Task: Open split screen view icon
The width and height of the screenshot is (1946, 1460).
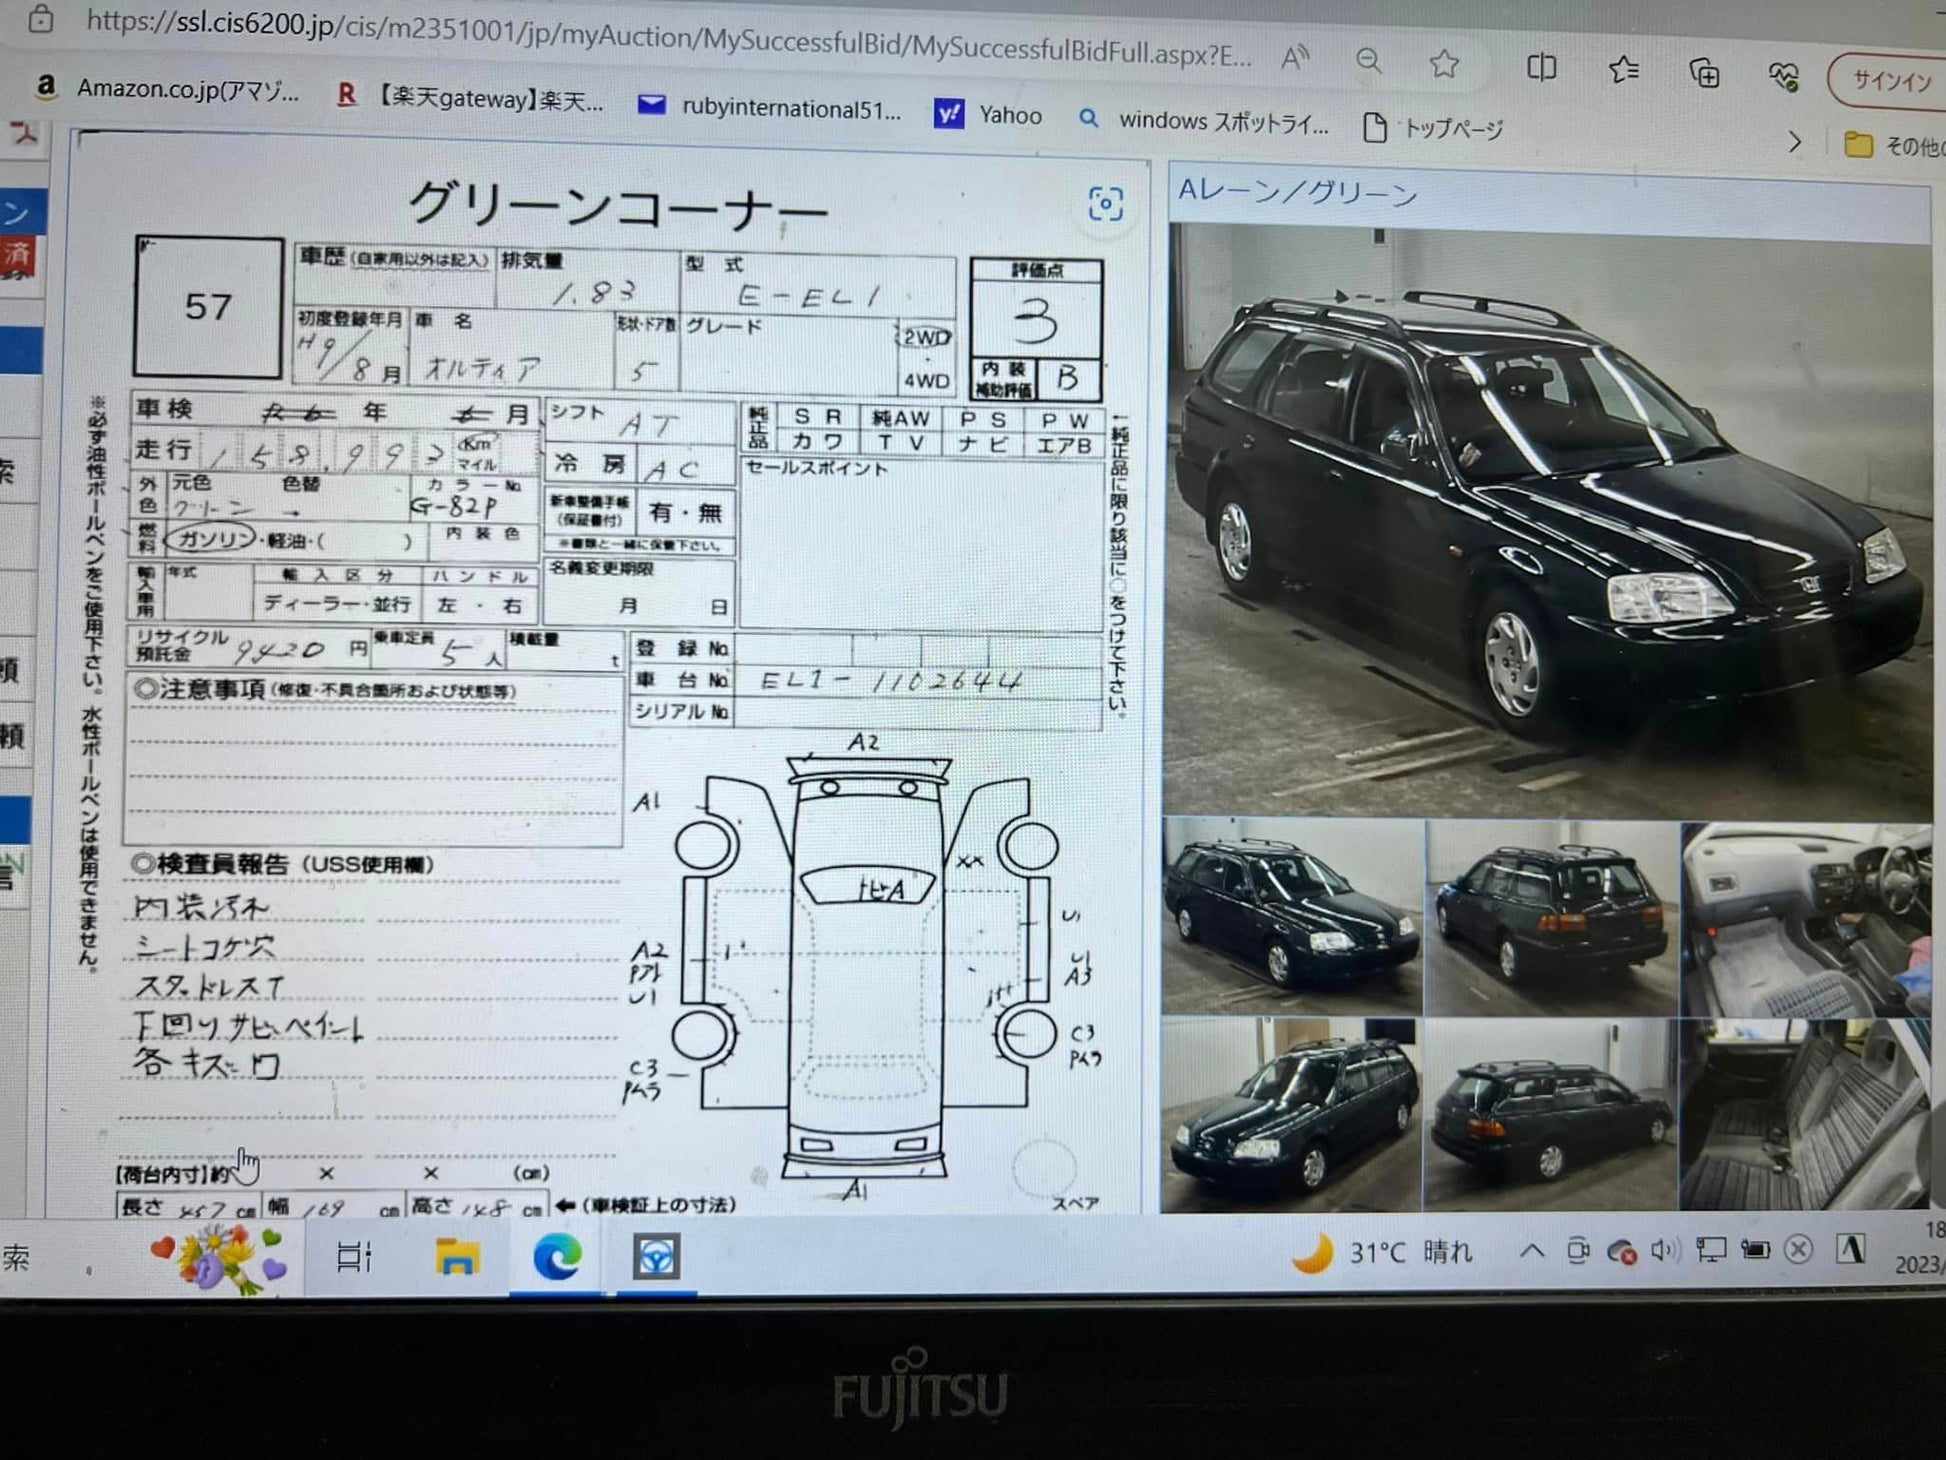Action: 1541,67
